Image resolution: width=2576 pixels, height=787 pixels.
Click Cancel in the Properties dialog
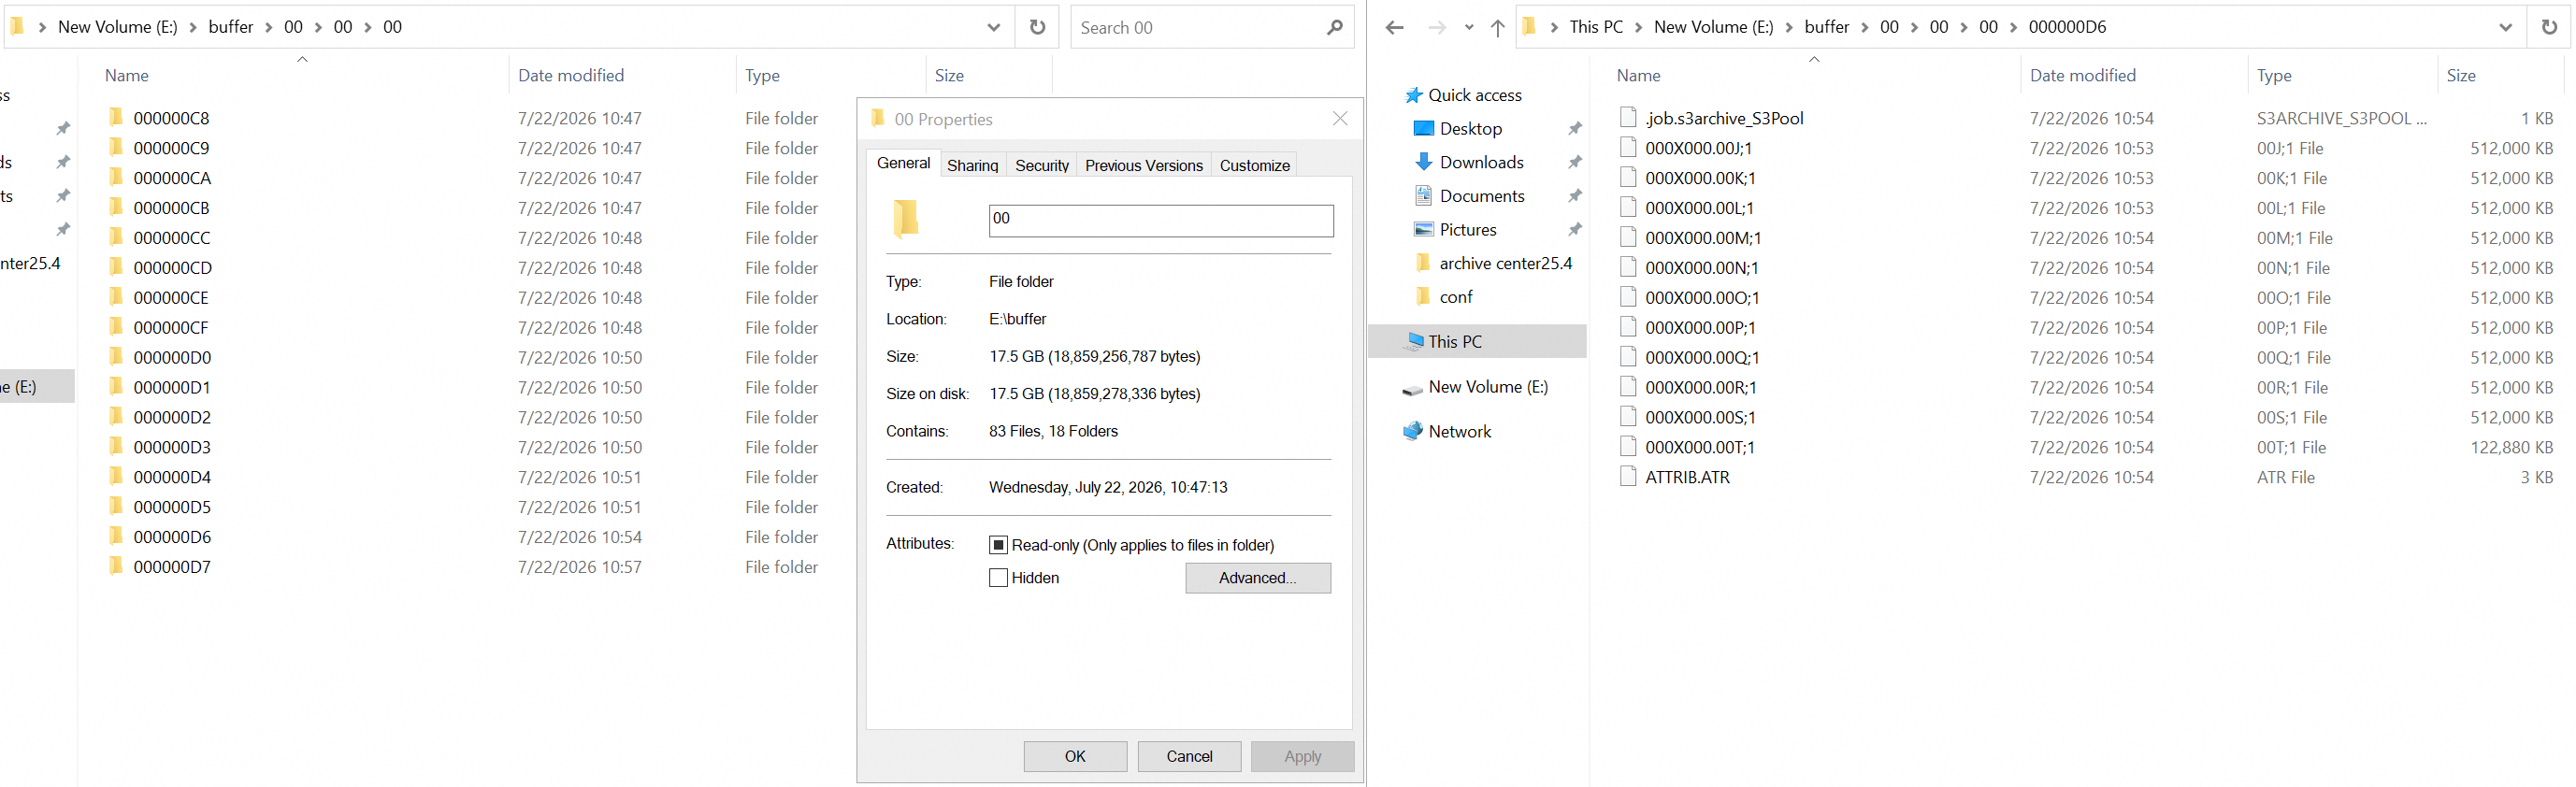tap(1189, 756)
